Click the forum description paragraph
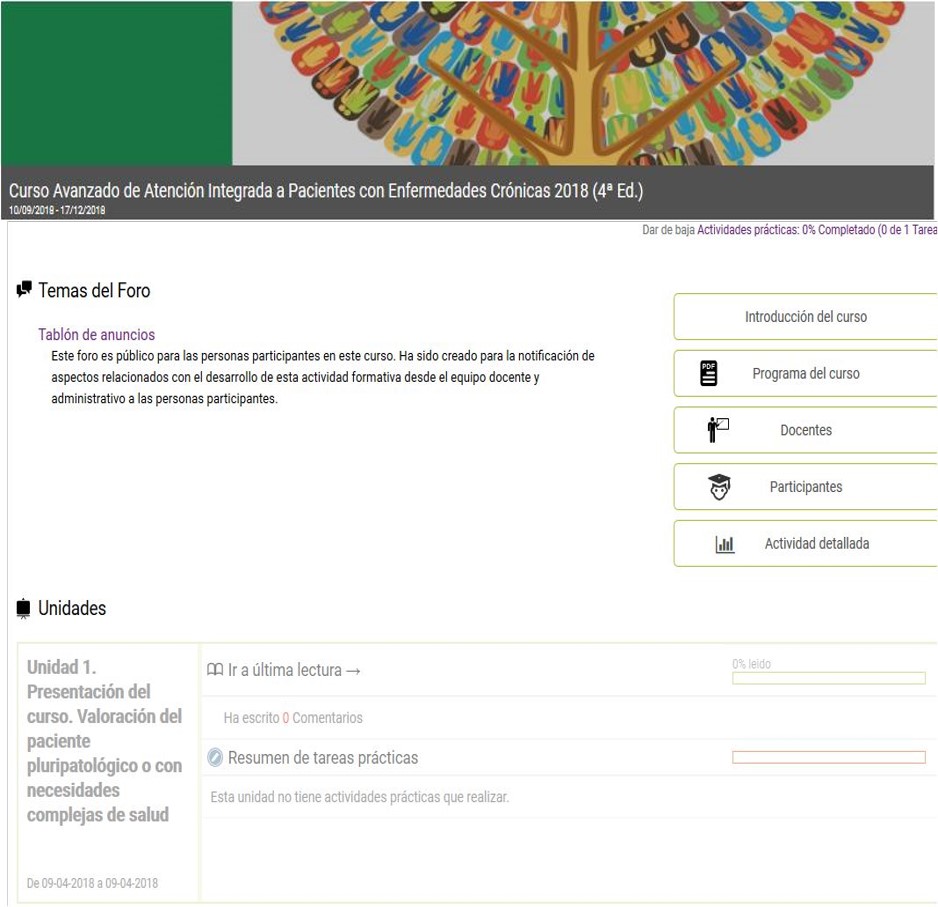Viewport: 938px width, 907px height. point(323,377)
